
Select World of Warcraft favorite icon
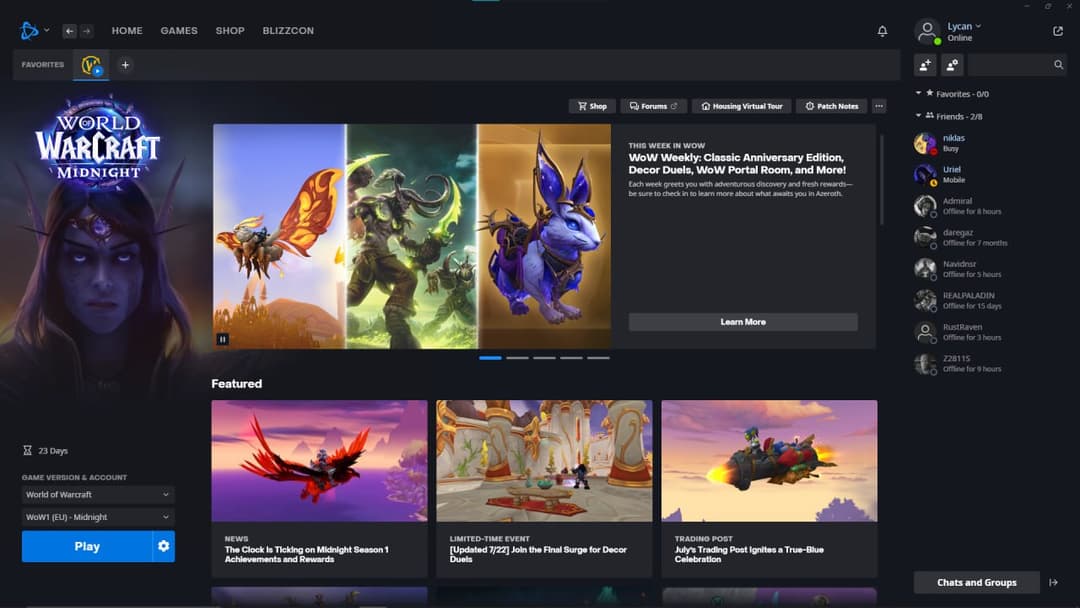(91, 65)
